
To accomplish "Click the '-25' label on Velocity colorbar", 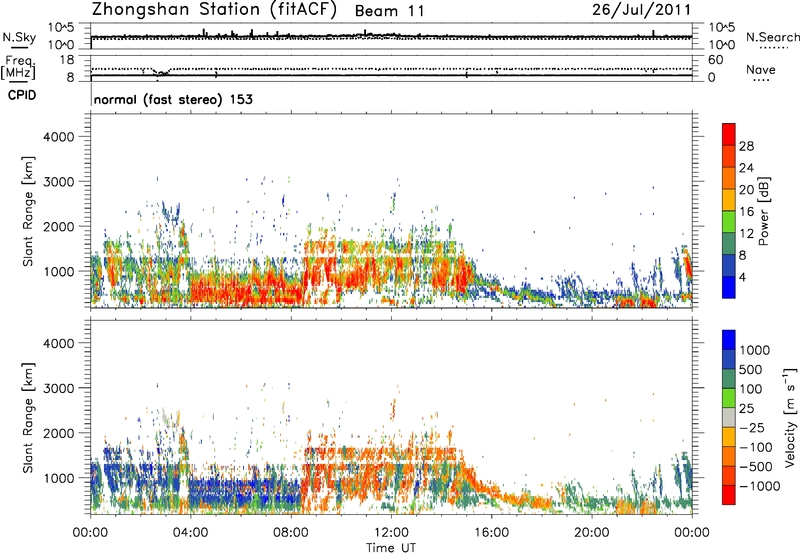I will 752,428.
